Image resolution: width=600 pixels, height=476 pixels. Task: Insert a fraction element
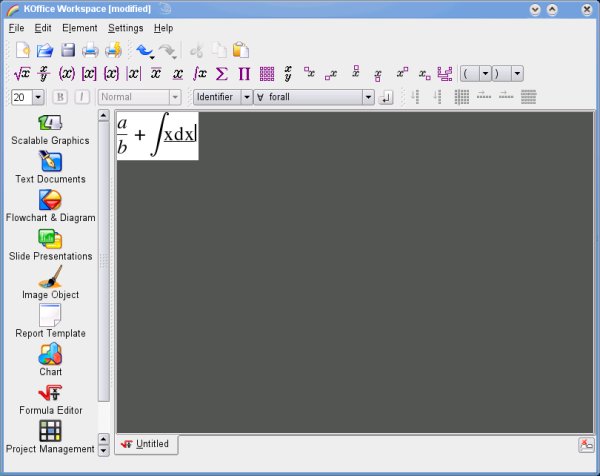click(x=44, y=73)
